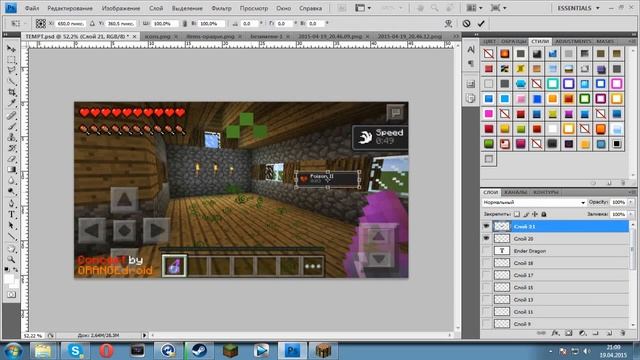Open the blend mode dropdown Нормальный
This screenshot has width=640, height=360.
pyautogui.click(x=534, y=202)
